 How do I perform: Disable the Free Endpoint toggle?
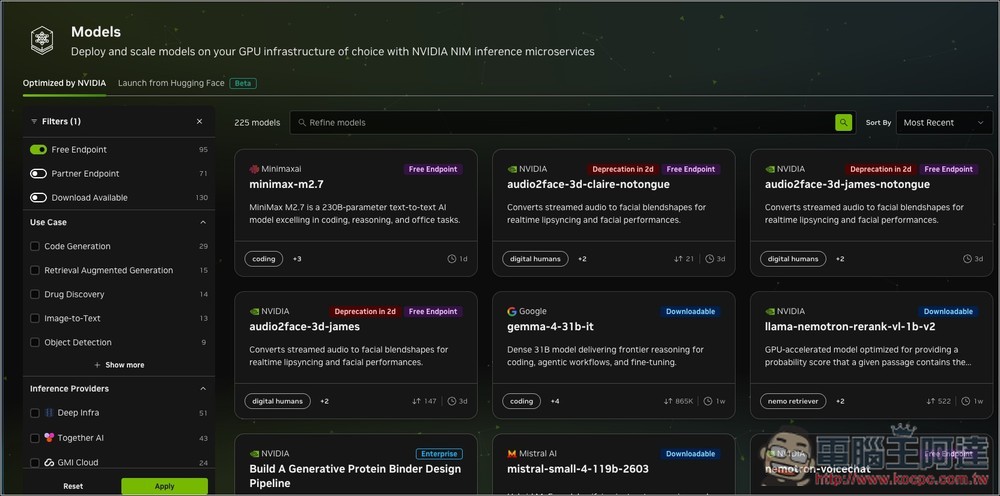pyautogui.click(x=38, y=149)
